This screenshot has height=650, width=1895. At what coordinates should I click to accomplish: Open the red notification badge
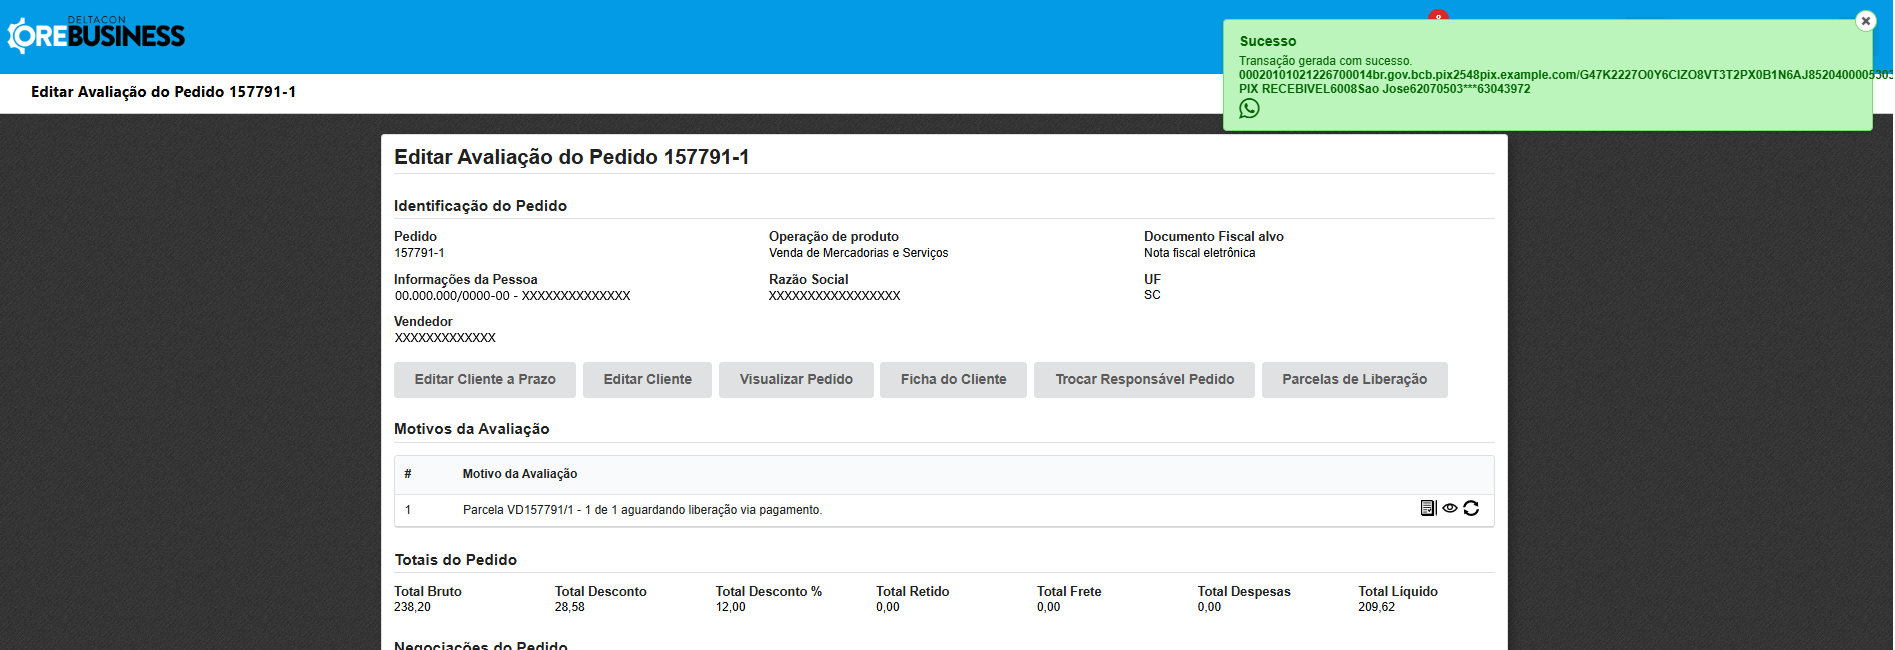[x=1437, y=16]
